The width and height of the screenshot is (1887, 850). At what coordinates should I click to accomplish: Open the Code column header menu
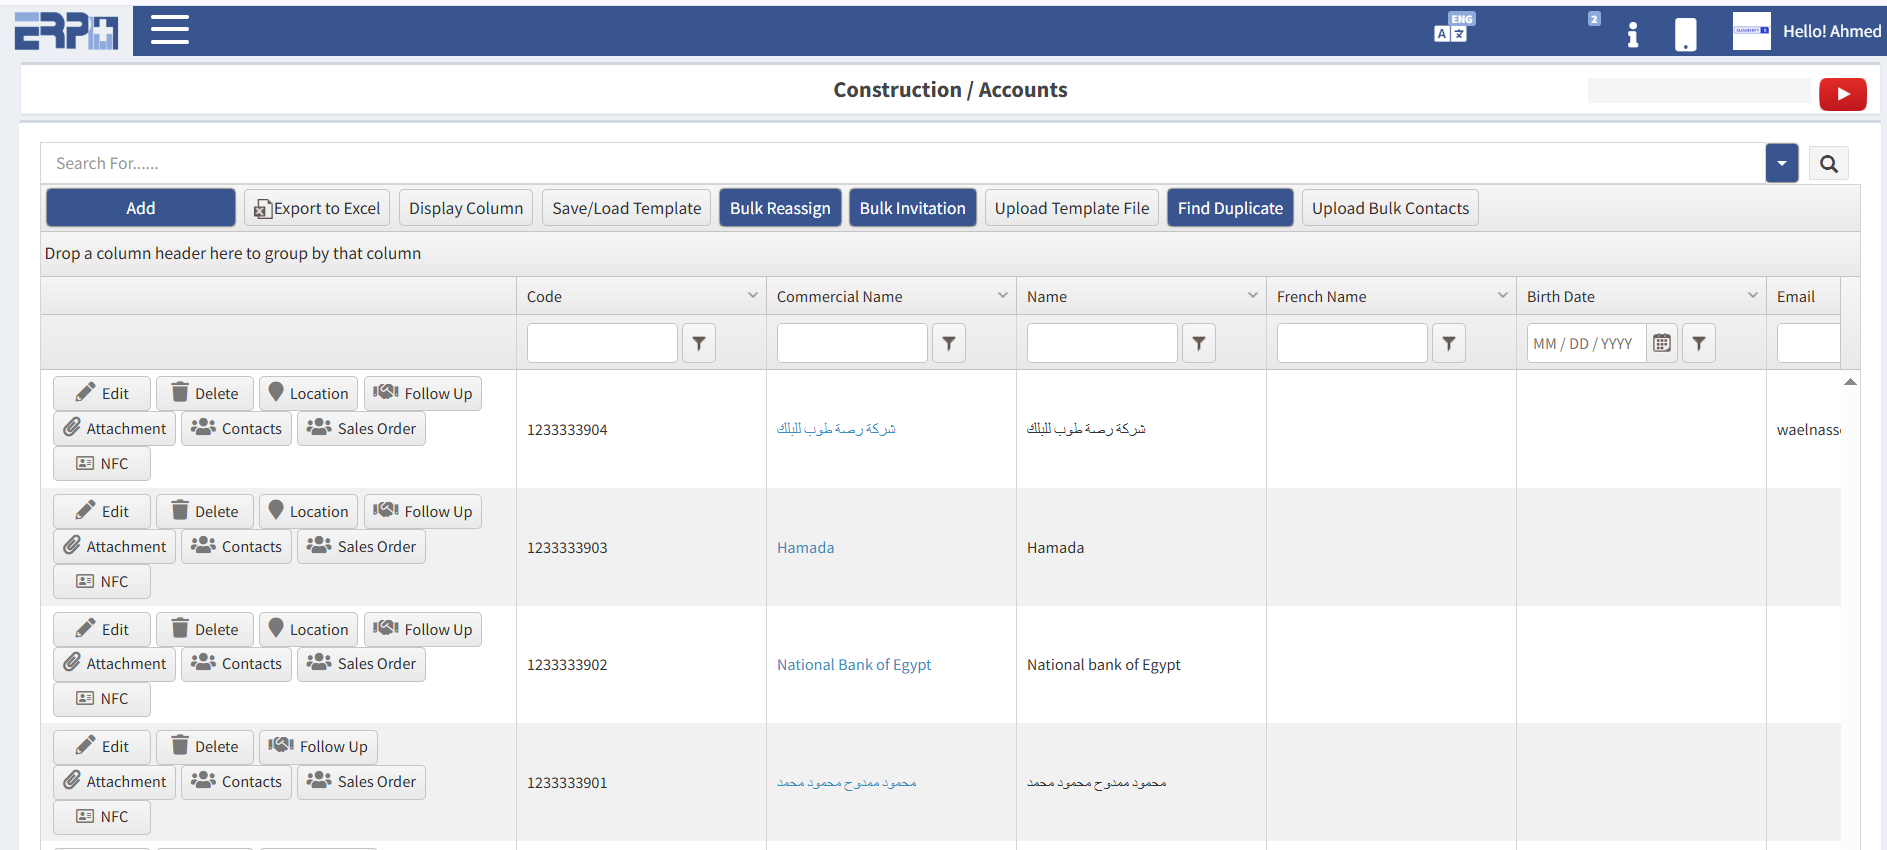(752, 296)
